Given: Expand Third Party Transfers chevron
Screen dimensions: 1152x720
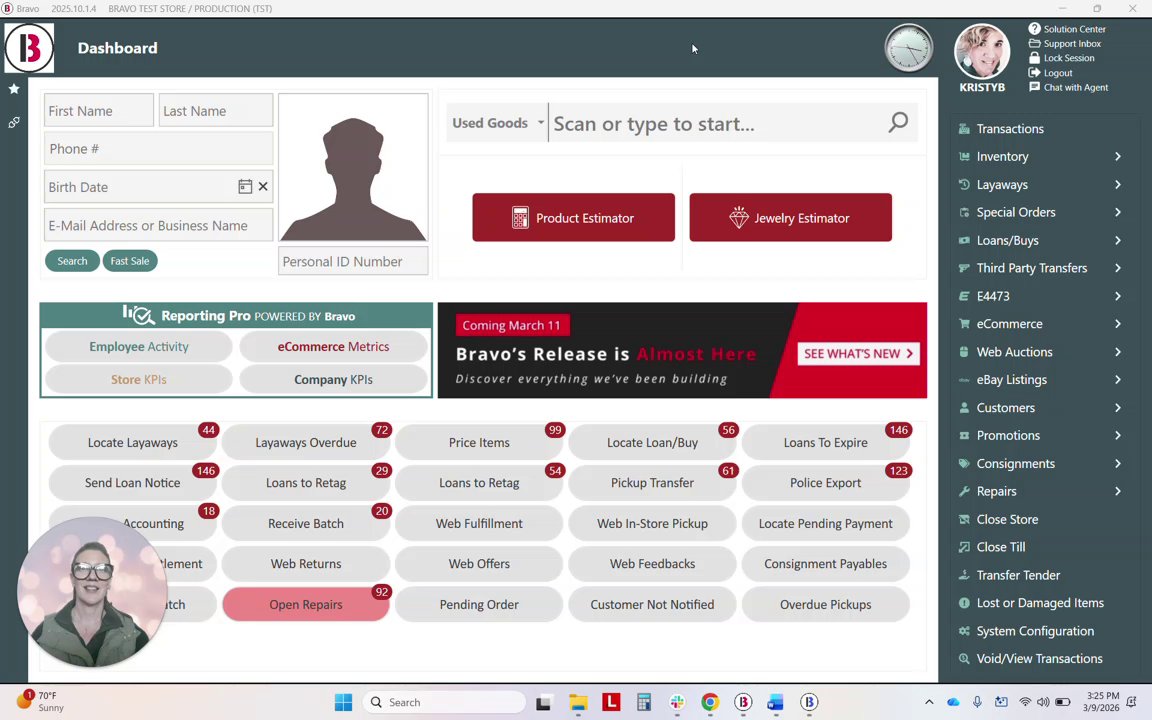Looking at the screenshot, I should pyautogui.click(x=1117, y=268).
